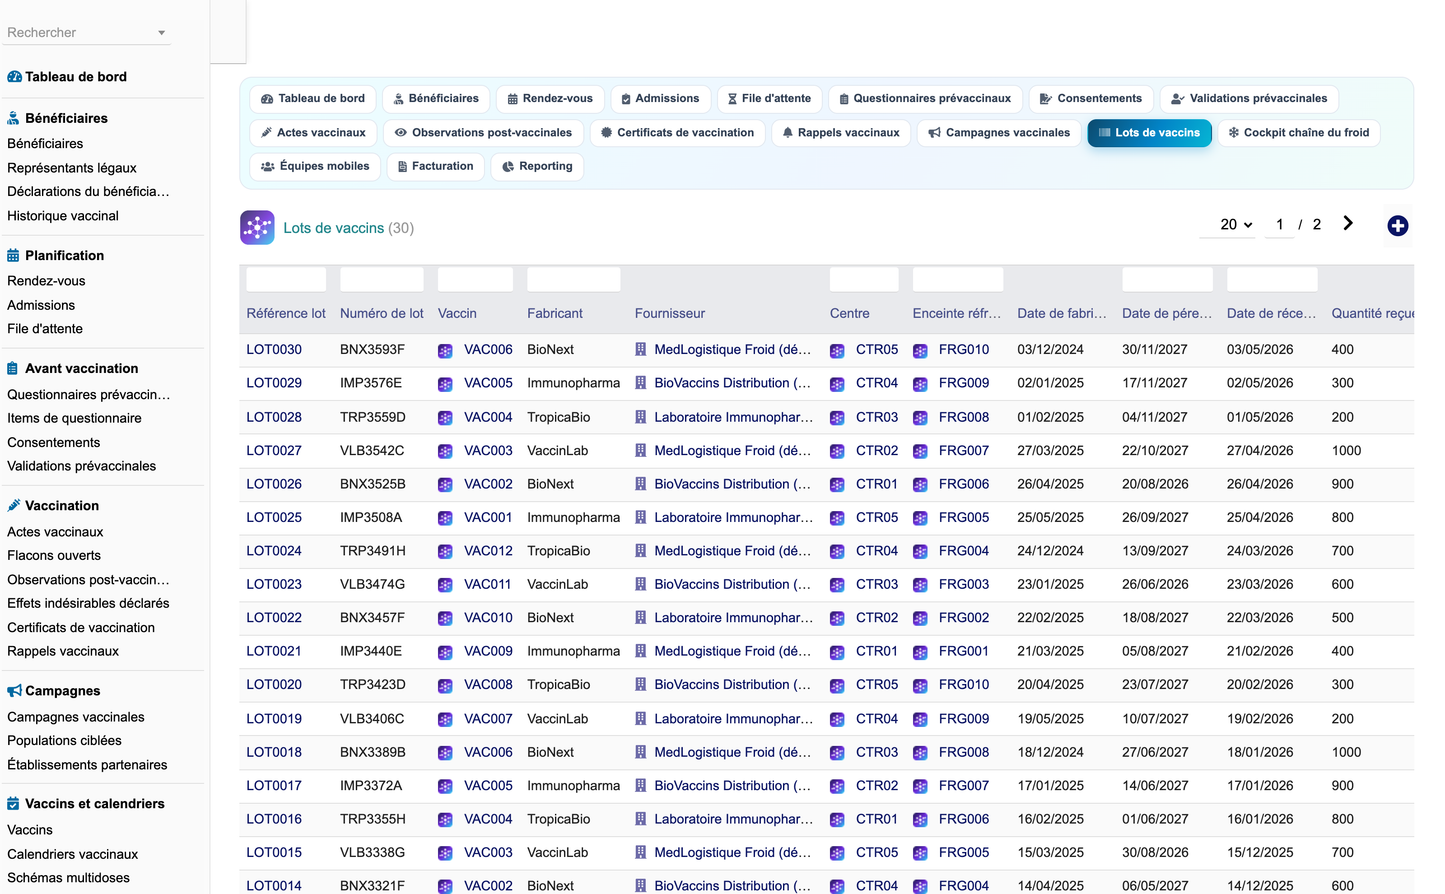Switch to Tableau de bord tab
The width and height of the screenshot is (1445, 894).
pos(313,99)
